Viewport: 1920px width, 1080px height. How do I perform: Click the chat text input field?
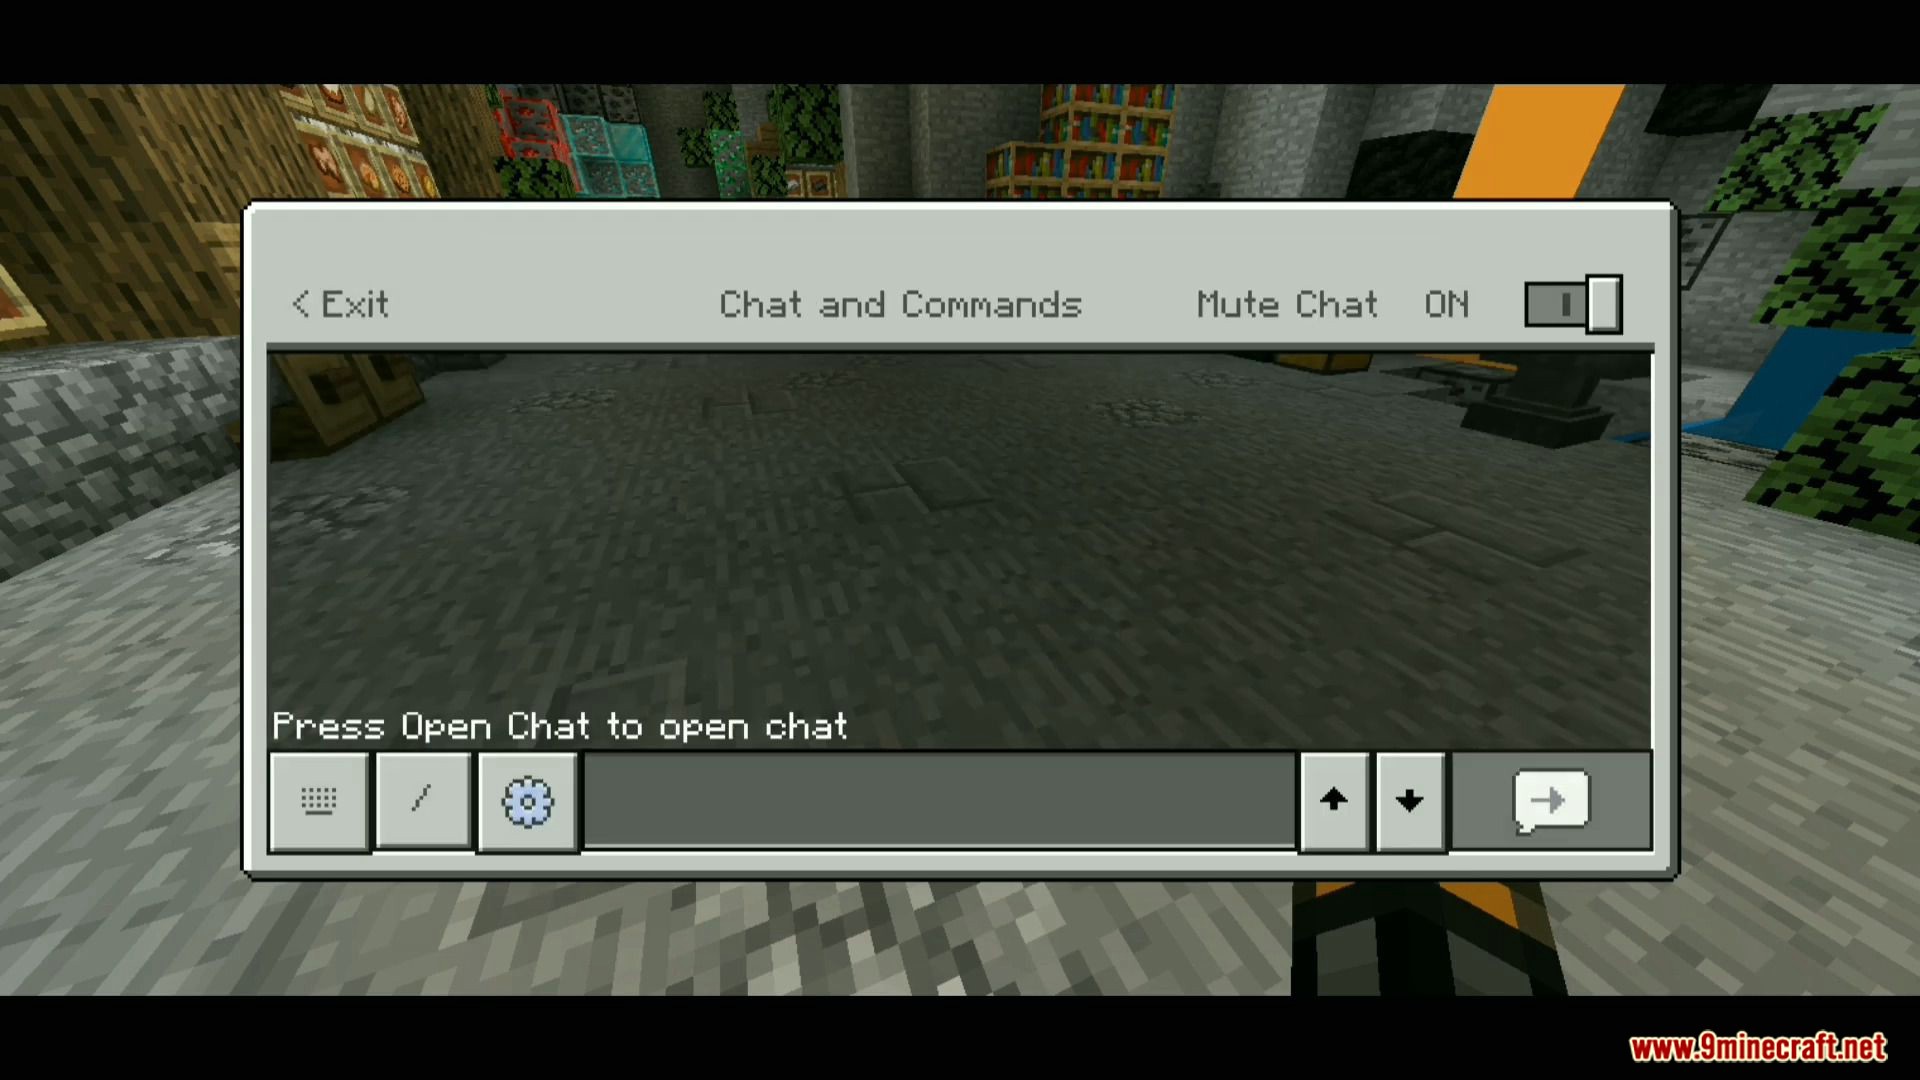[940, 800]
